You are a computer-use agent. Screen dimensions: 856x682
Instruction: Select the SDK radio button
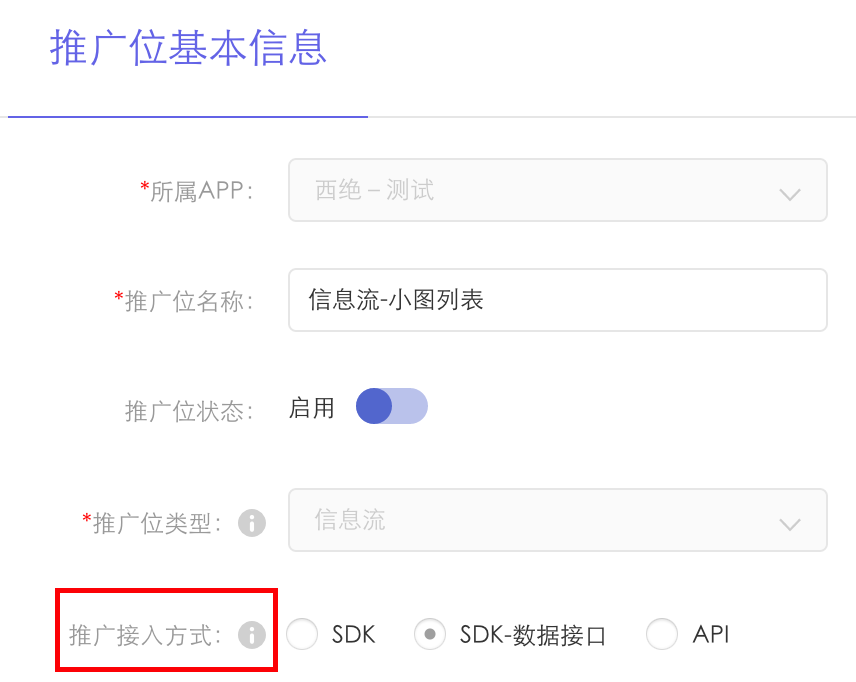[302, 634]
